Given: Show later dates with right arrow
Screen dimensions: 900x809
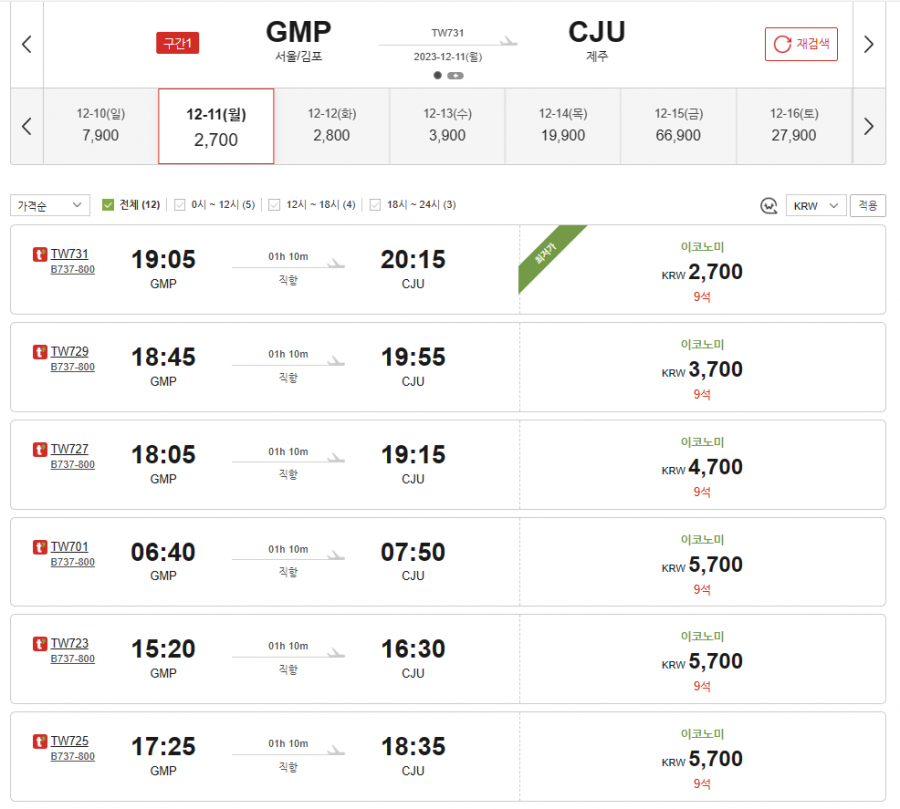Looking at the screenshot, I should pos(868,126).
